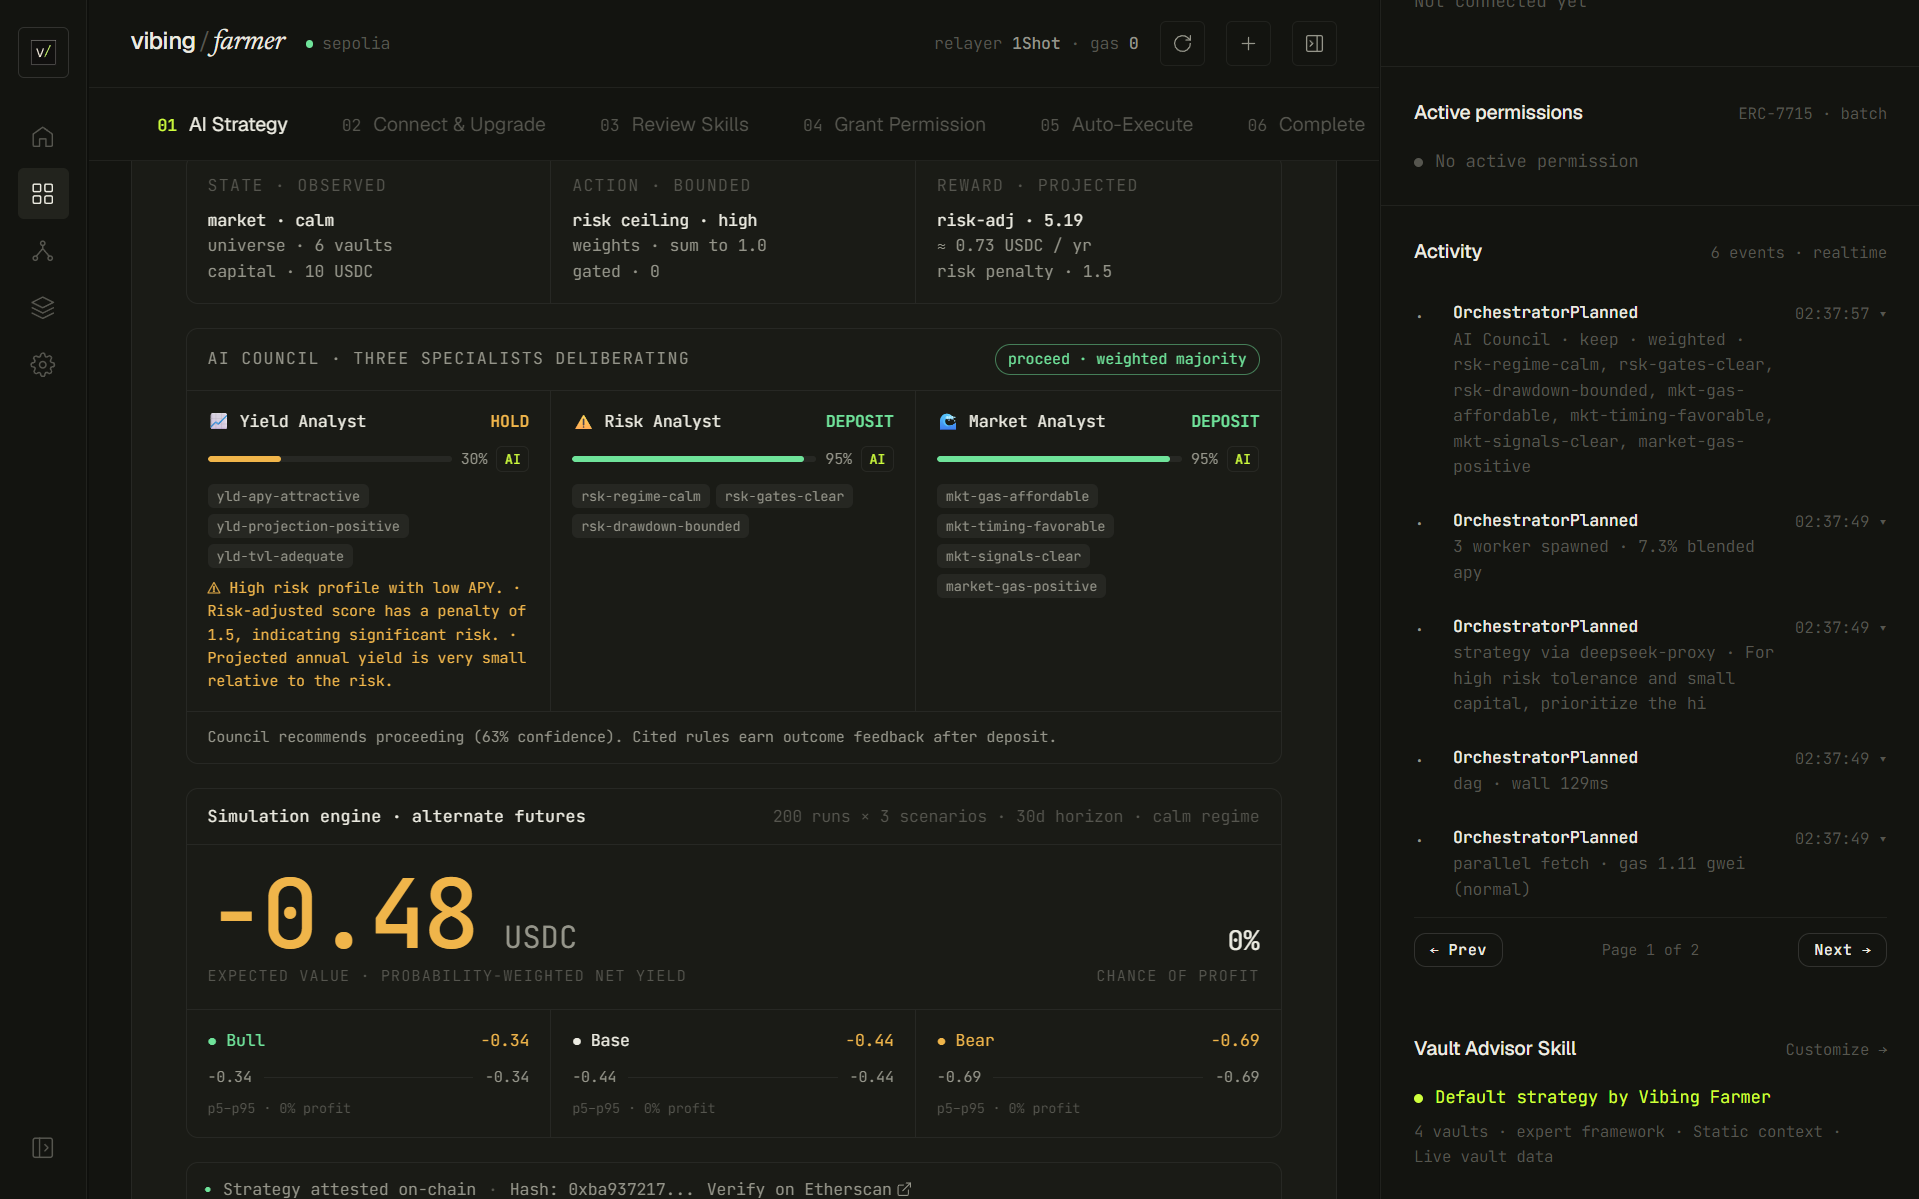The image size is (1919, 1199).
Task: Click the yld-projection-positive tag
Action: tap(308, 526)
